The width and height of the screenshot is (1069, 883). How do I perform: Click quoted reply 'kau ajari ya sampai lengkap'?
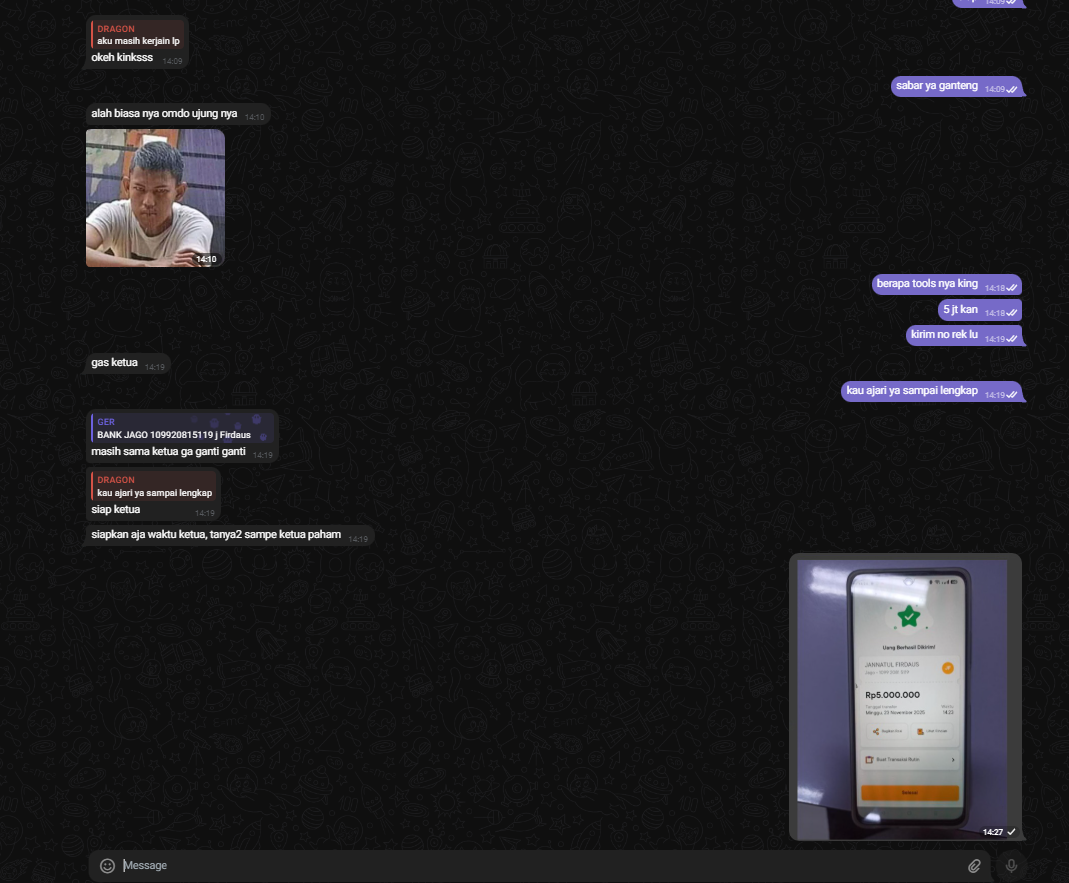point(155,487)
